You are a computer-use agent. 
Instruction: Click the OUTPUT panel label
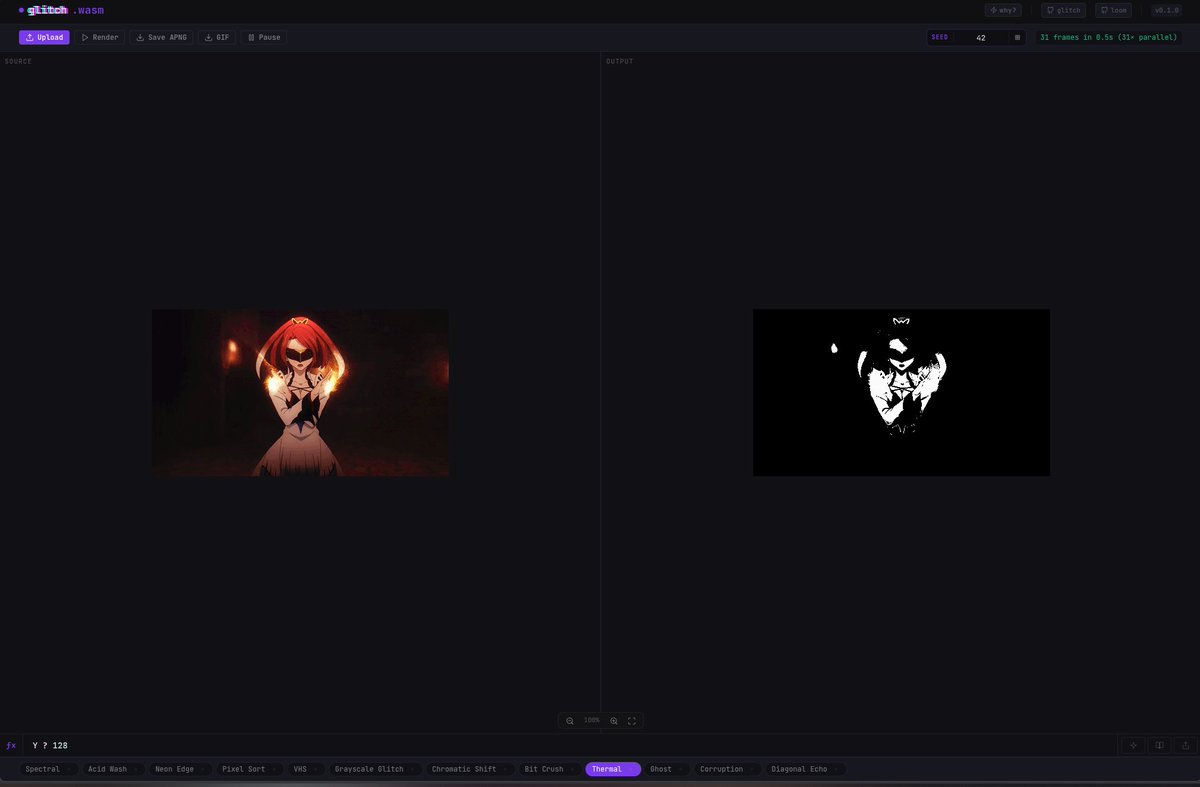(x=620, y=62)
